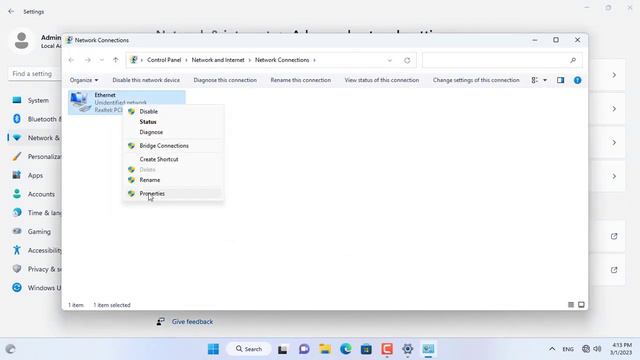Open Status from the context menu

pos(173,122)
